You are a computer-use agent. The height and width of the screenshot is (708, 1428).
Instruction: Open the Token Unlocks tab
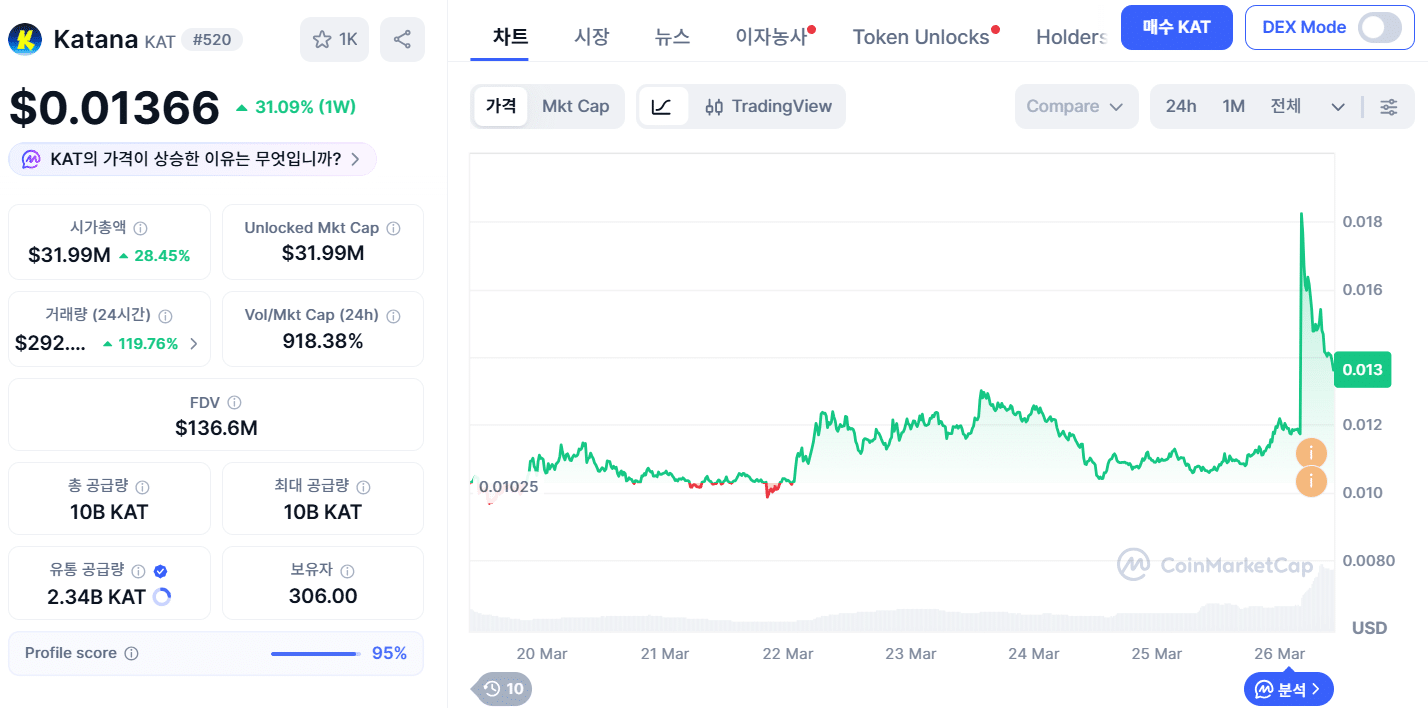point(921,37)
